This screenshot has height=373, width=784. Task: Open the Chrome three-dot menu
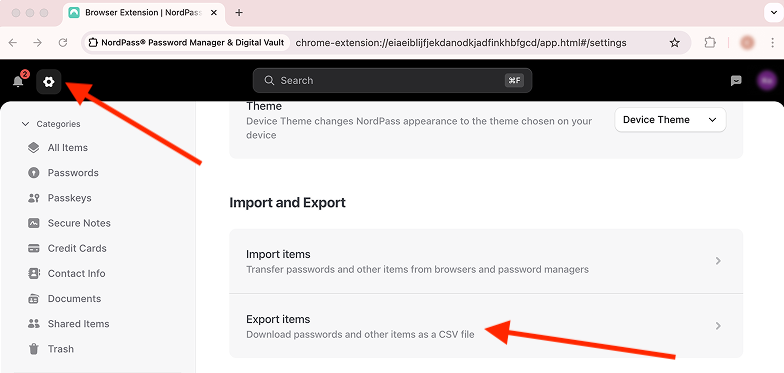773,42
